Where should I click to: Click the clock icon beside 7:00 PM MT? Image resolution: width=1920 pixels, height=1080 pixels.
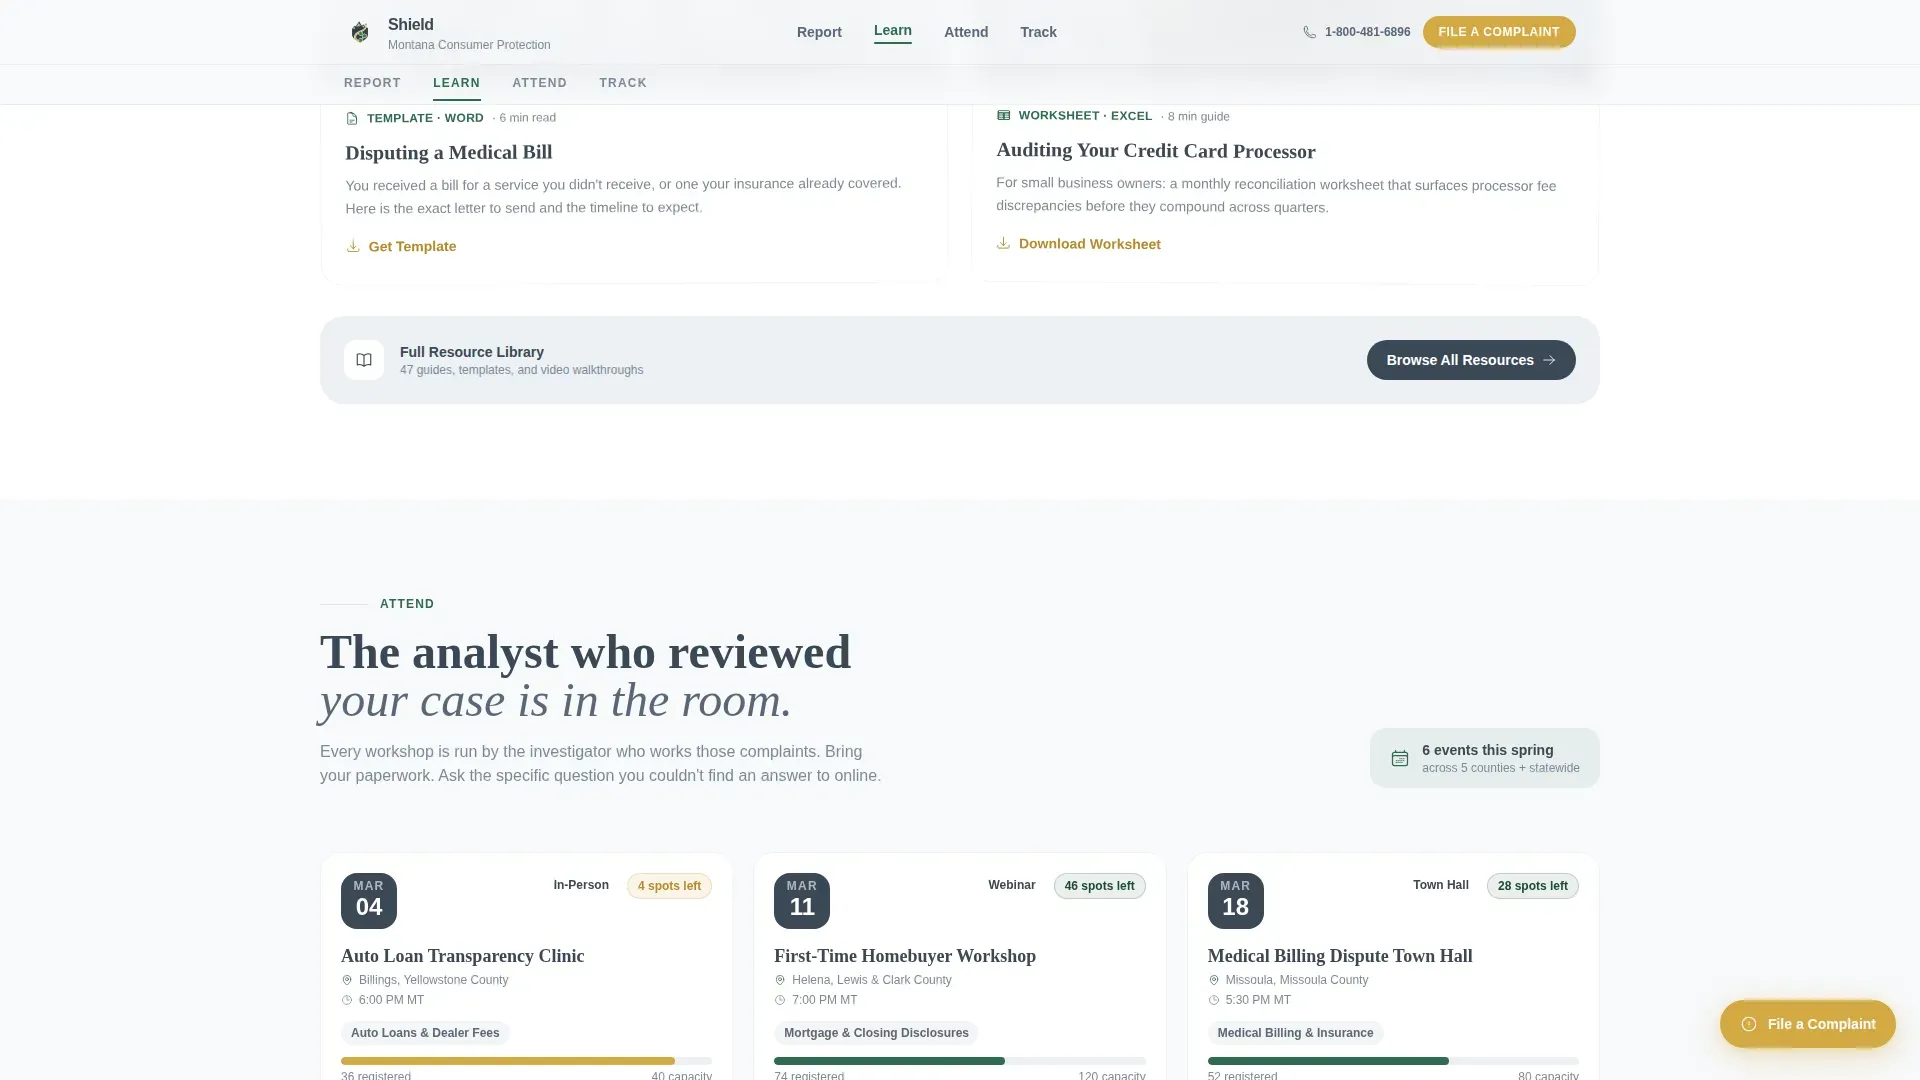tap(780, 1000)
